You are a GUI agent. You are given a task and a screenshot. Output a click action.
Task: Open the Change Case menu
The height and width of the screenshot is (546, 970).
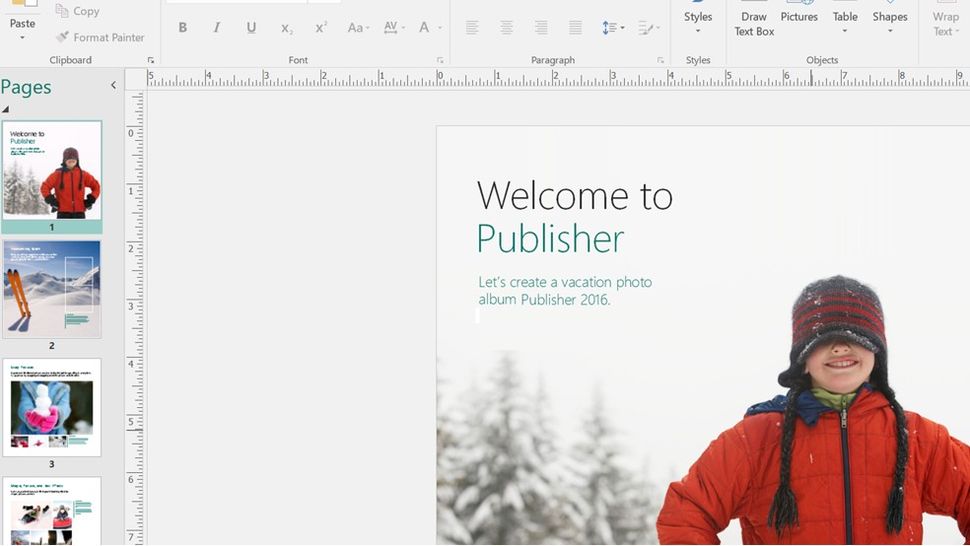pos(358,27)
